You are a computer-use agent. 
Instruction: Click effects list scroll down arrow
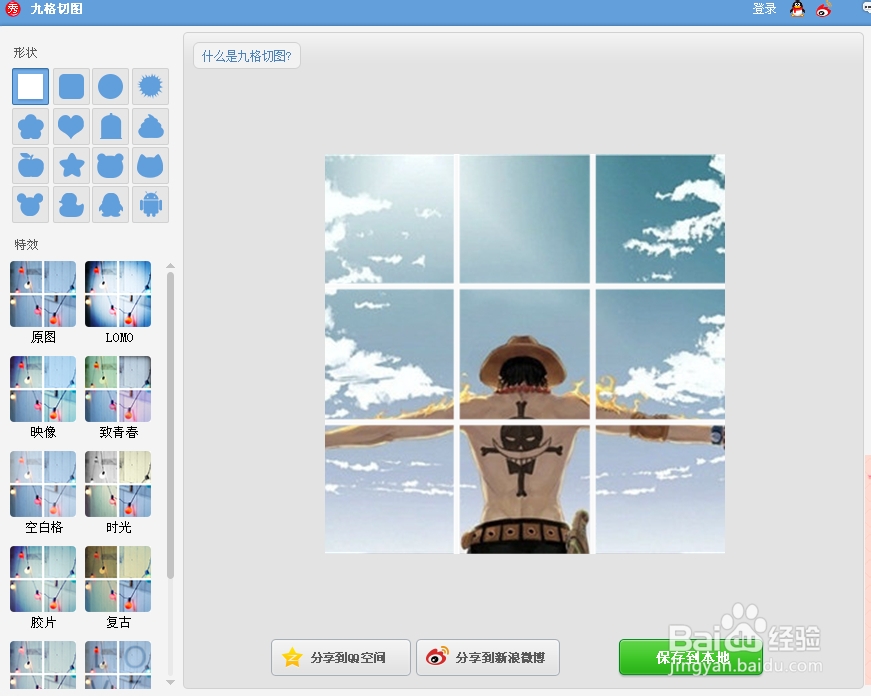171,682
